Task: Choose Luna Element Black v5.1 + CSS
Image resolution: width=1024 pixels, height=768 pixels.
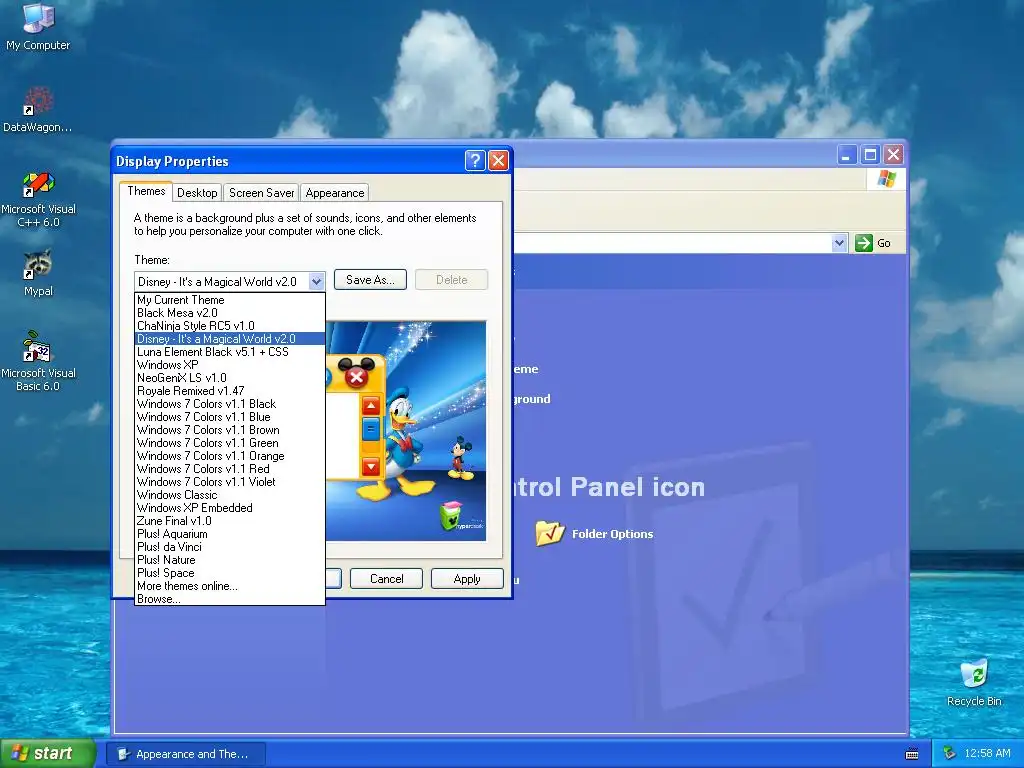Action: point(230,352)
